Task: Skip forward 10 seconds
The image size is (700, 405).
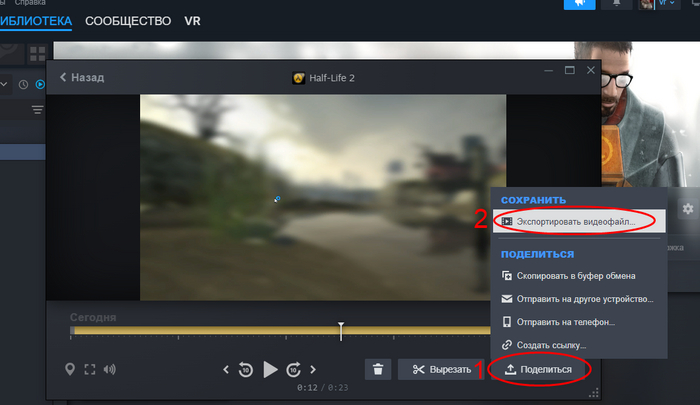Action: coord(293,369)
